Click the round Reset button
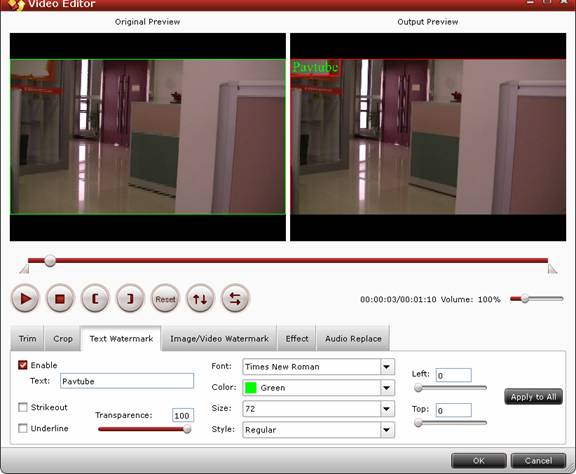 (x=165, y=299)
